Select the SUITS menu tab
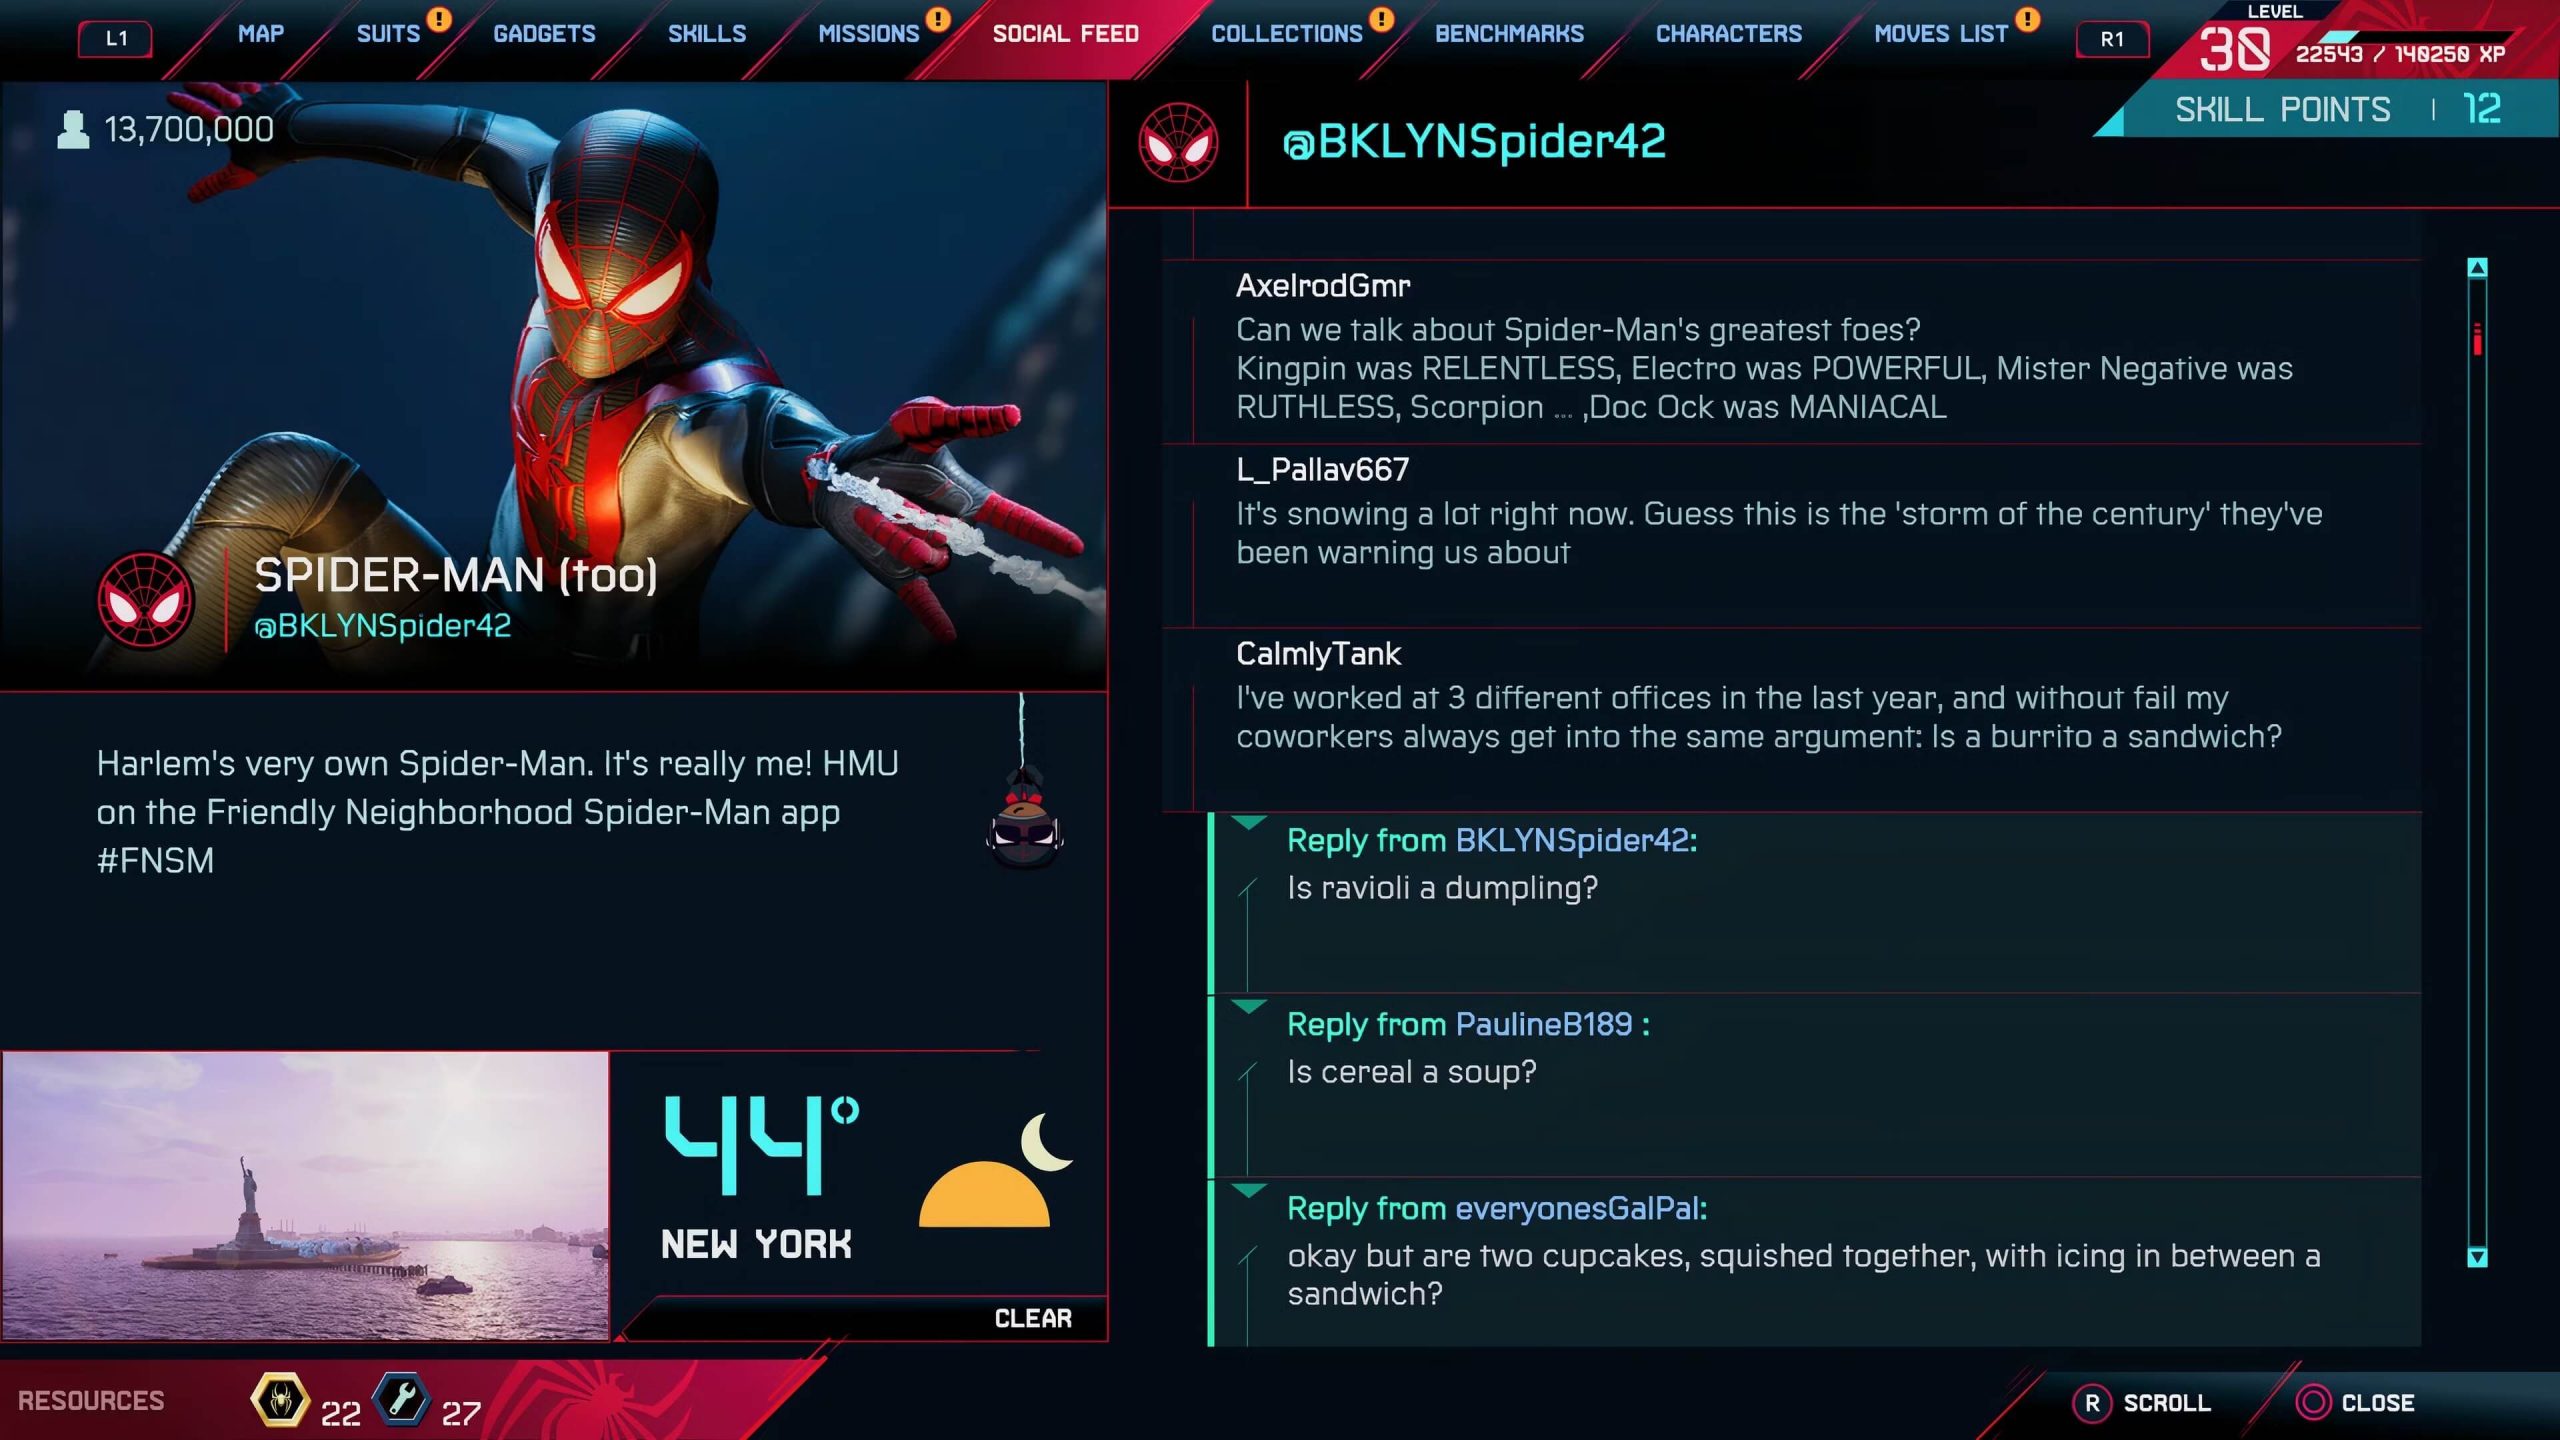The image size is (2560, 1440). pyautogui.click(x=389, y=32)
